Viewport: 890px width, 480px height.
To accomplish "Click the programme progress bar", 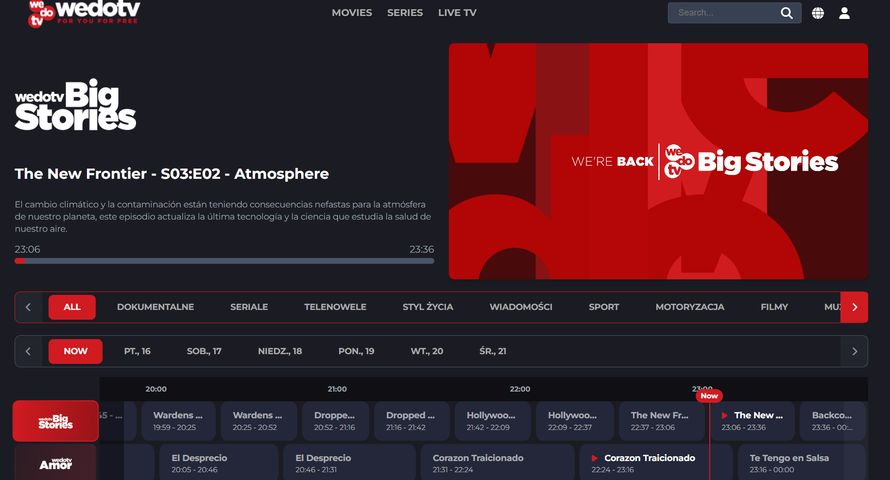I will pos(224,261).
